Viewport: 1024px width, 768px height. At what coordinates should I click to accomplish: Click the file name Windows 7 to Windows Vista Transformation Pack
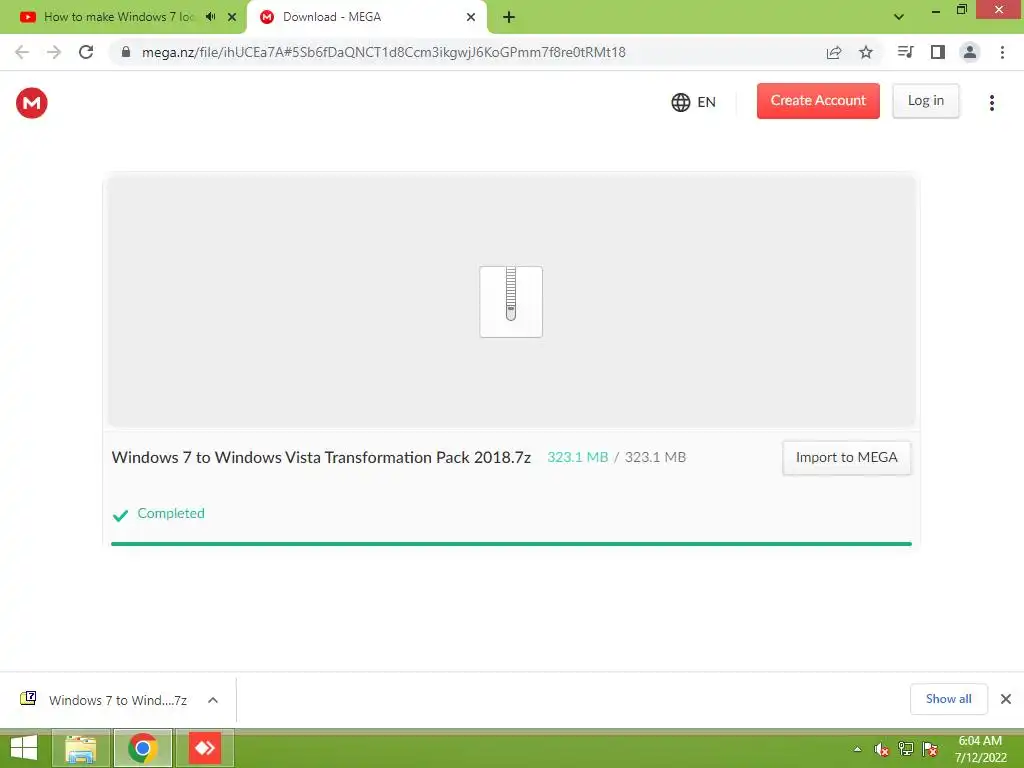(x=321, y=457)
